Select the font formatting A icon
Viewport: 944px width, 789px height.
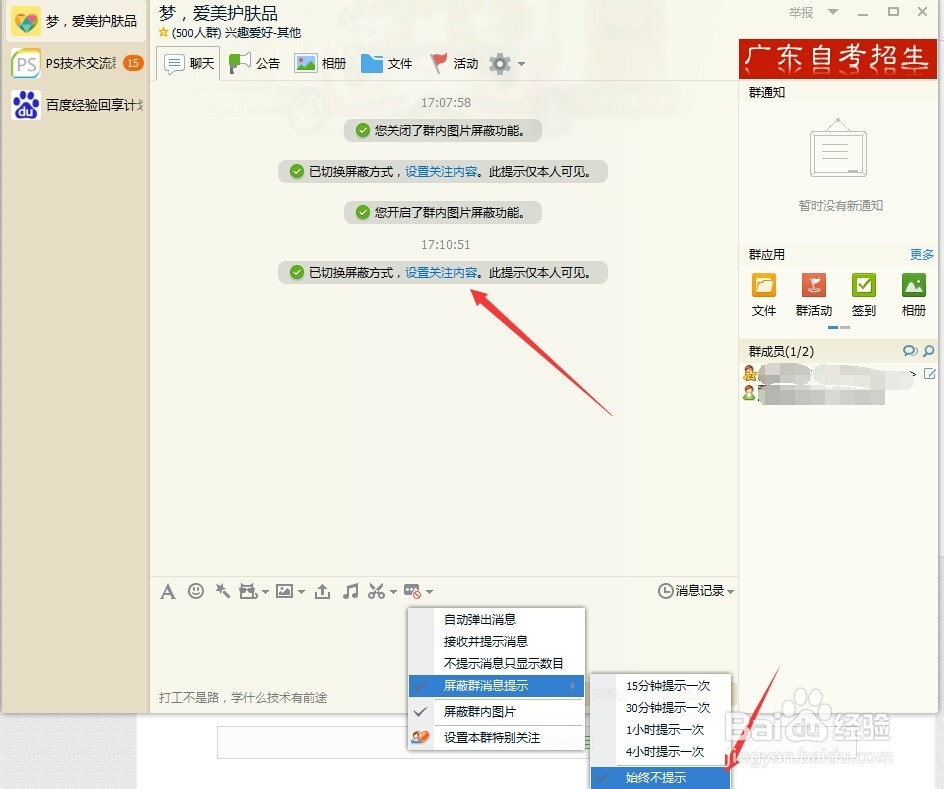tap(167, 591)
